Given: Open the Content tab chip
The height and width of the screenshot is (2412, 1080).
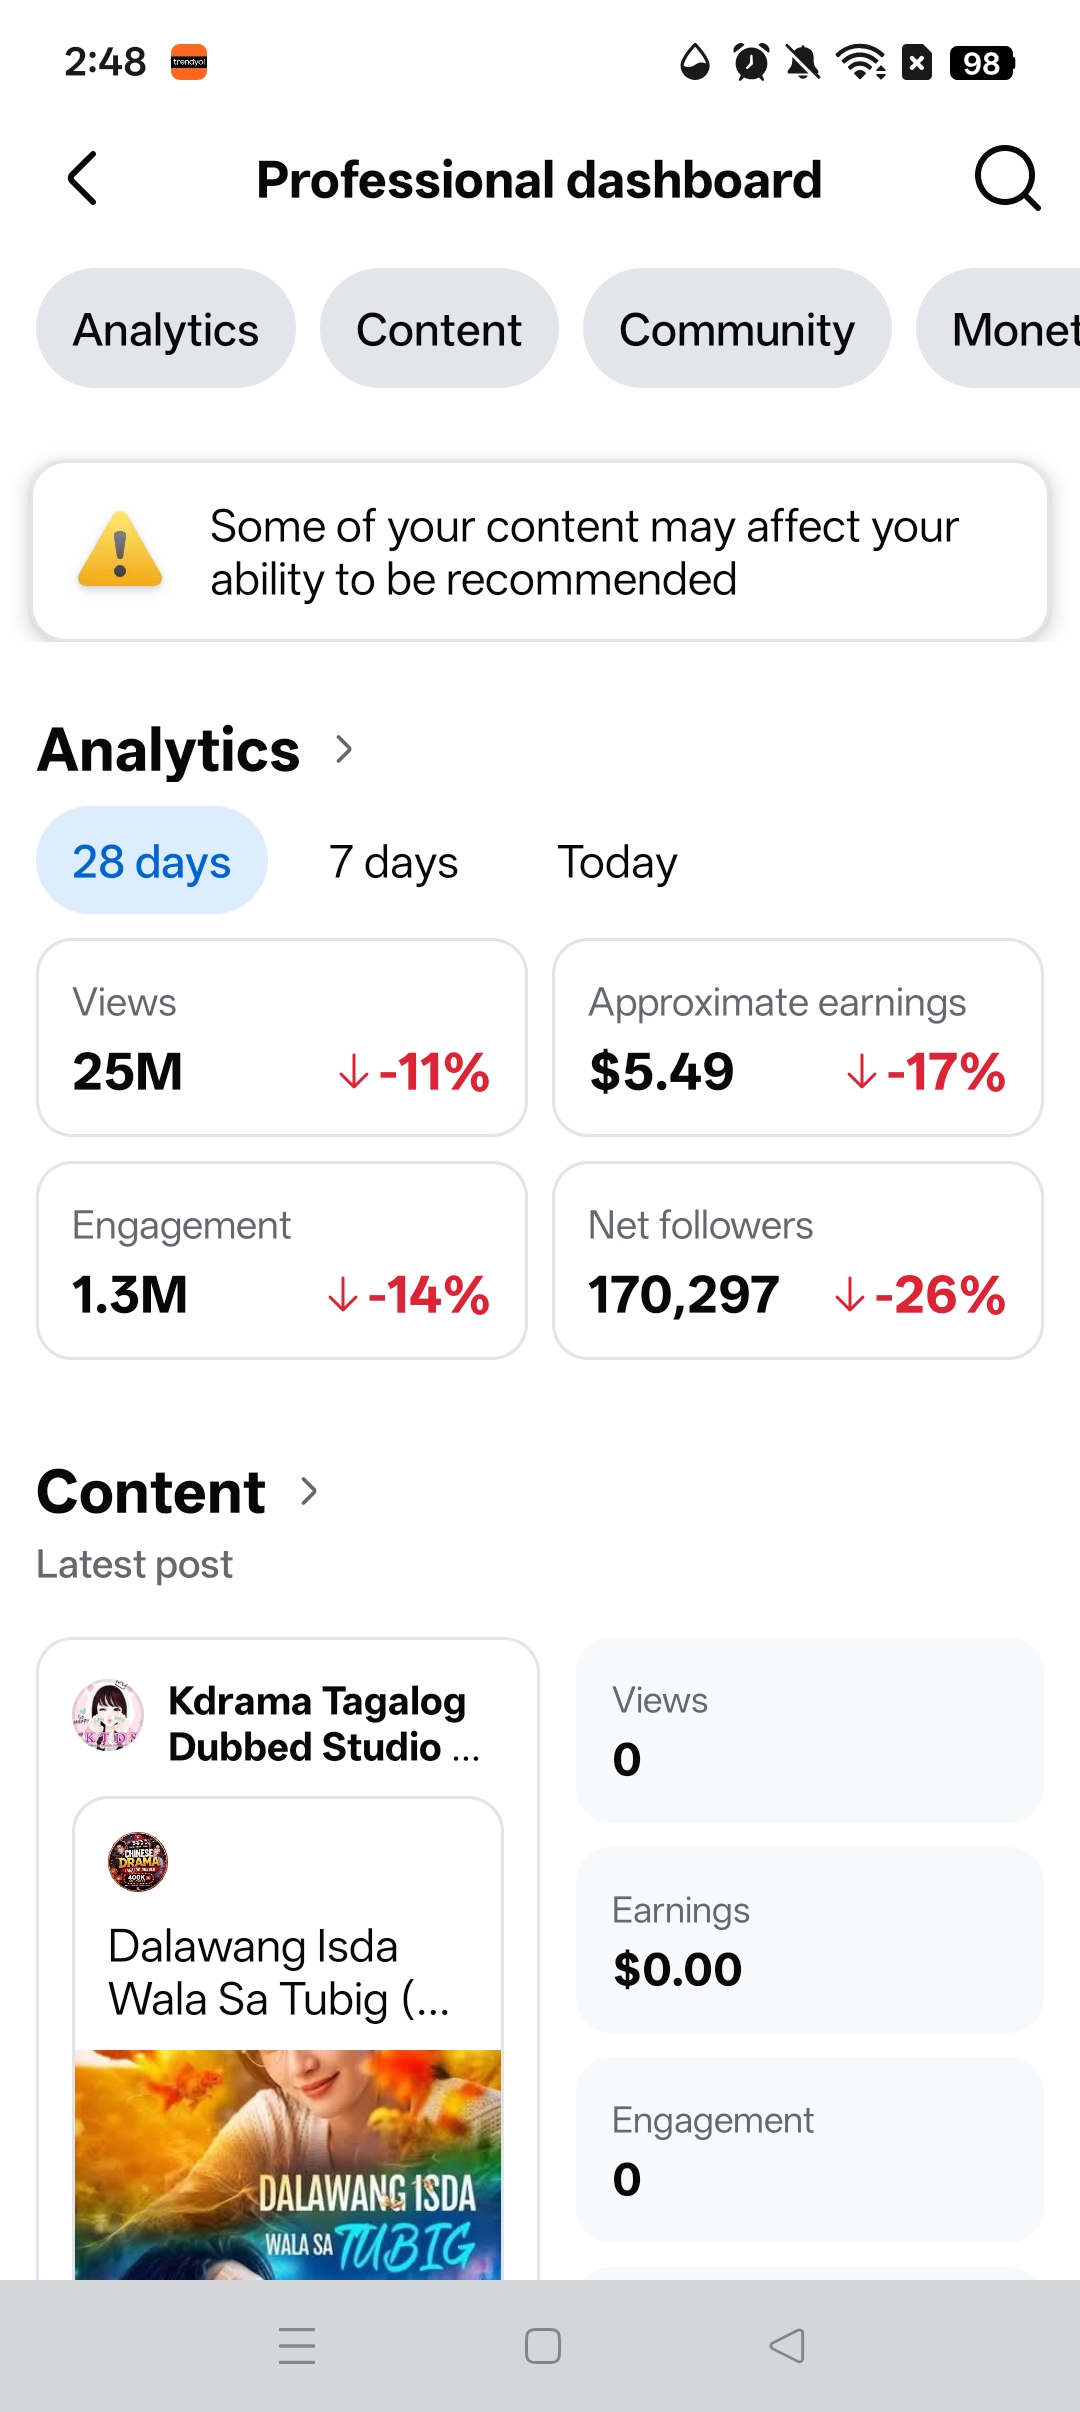Looking at the screenshot, I should pyautogui.click(x=439, y=328).
